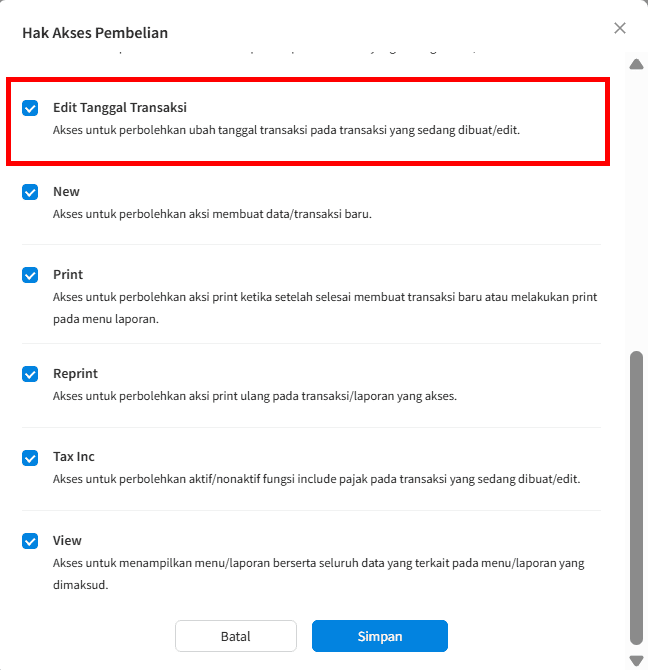The width and height of the screenshot is (648, 670).
Task: Untick the Reprint checkbox
Action: coord(30,374)
